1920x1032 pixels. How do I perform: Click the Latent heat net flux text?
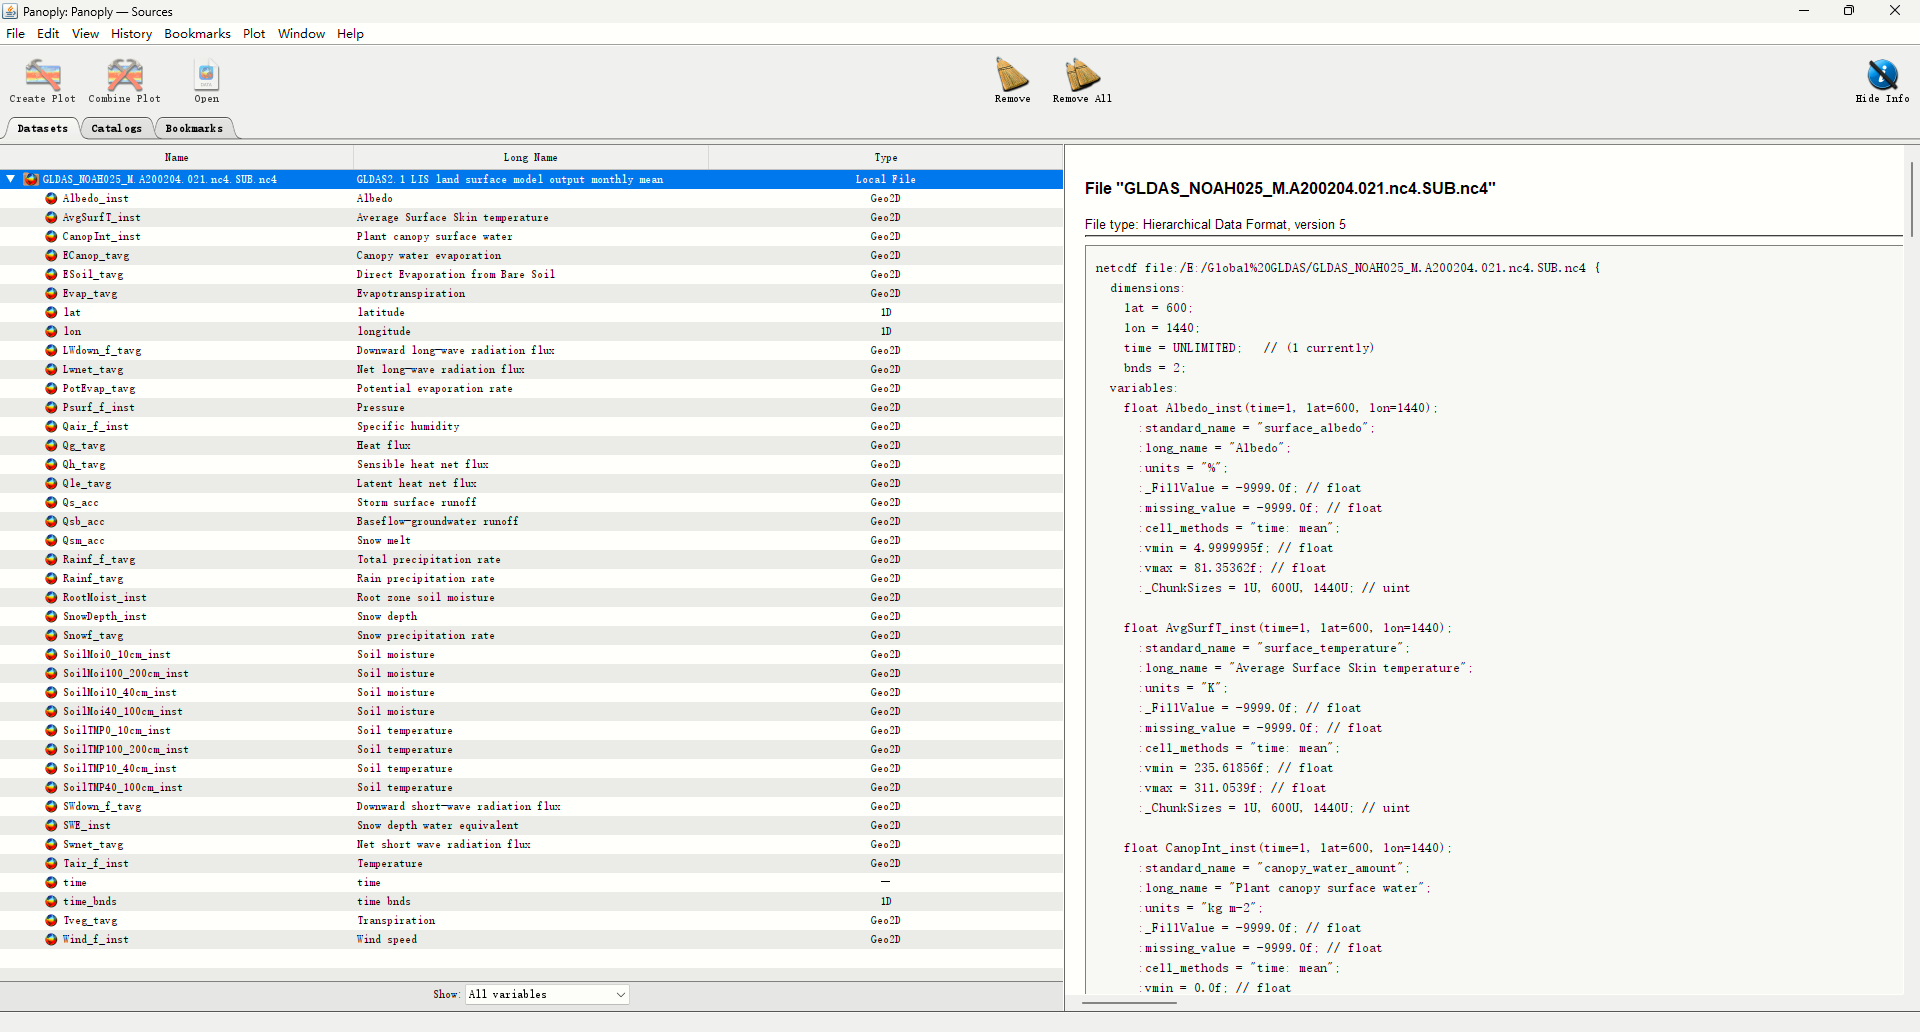416,483
